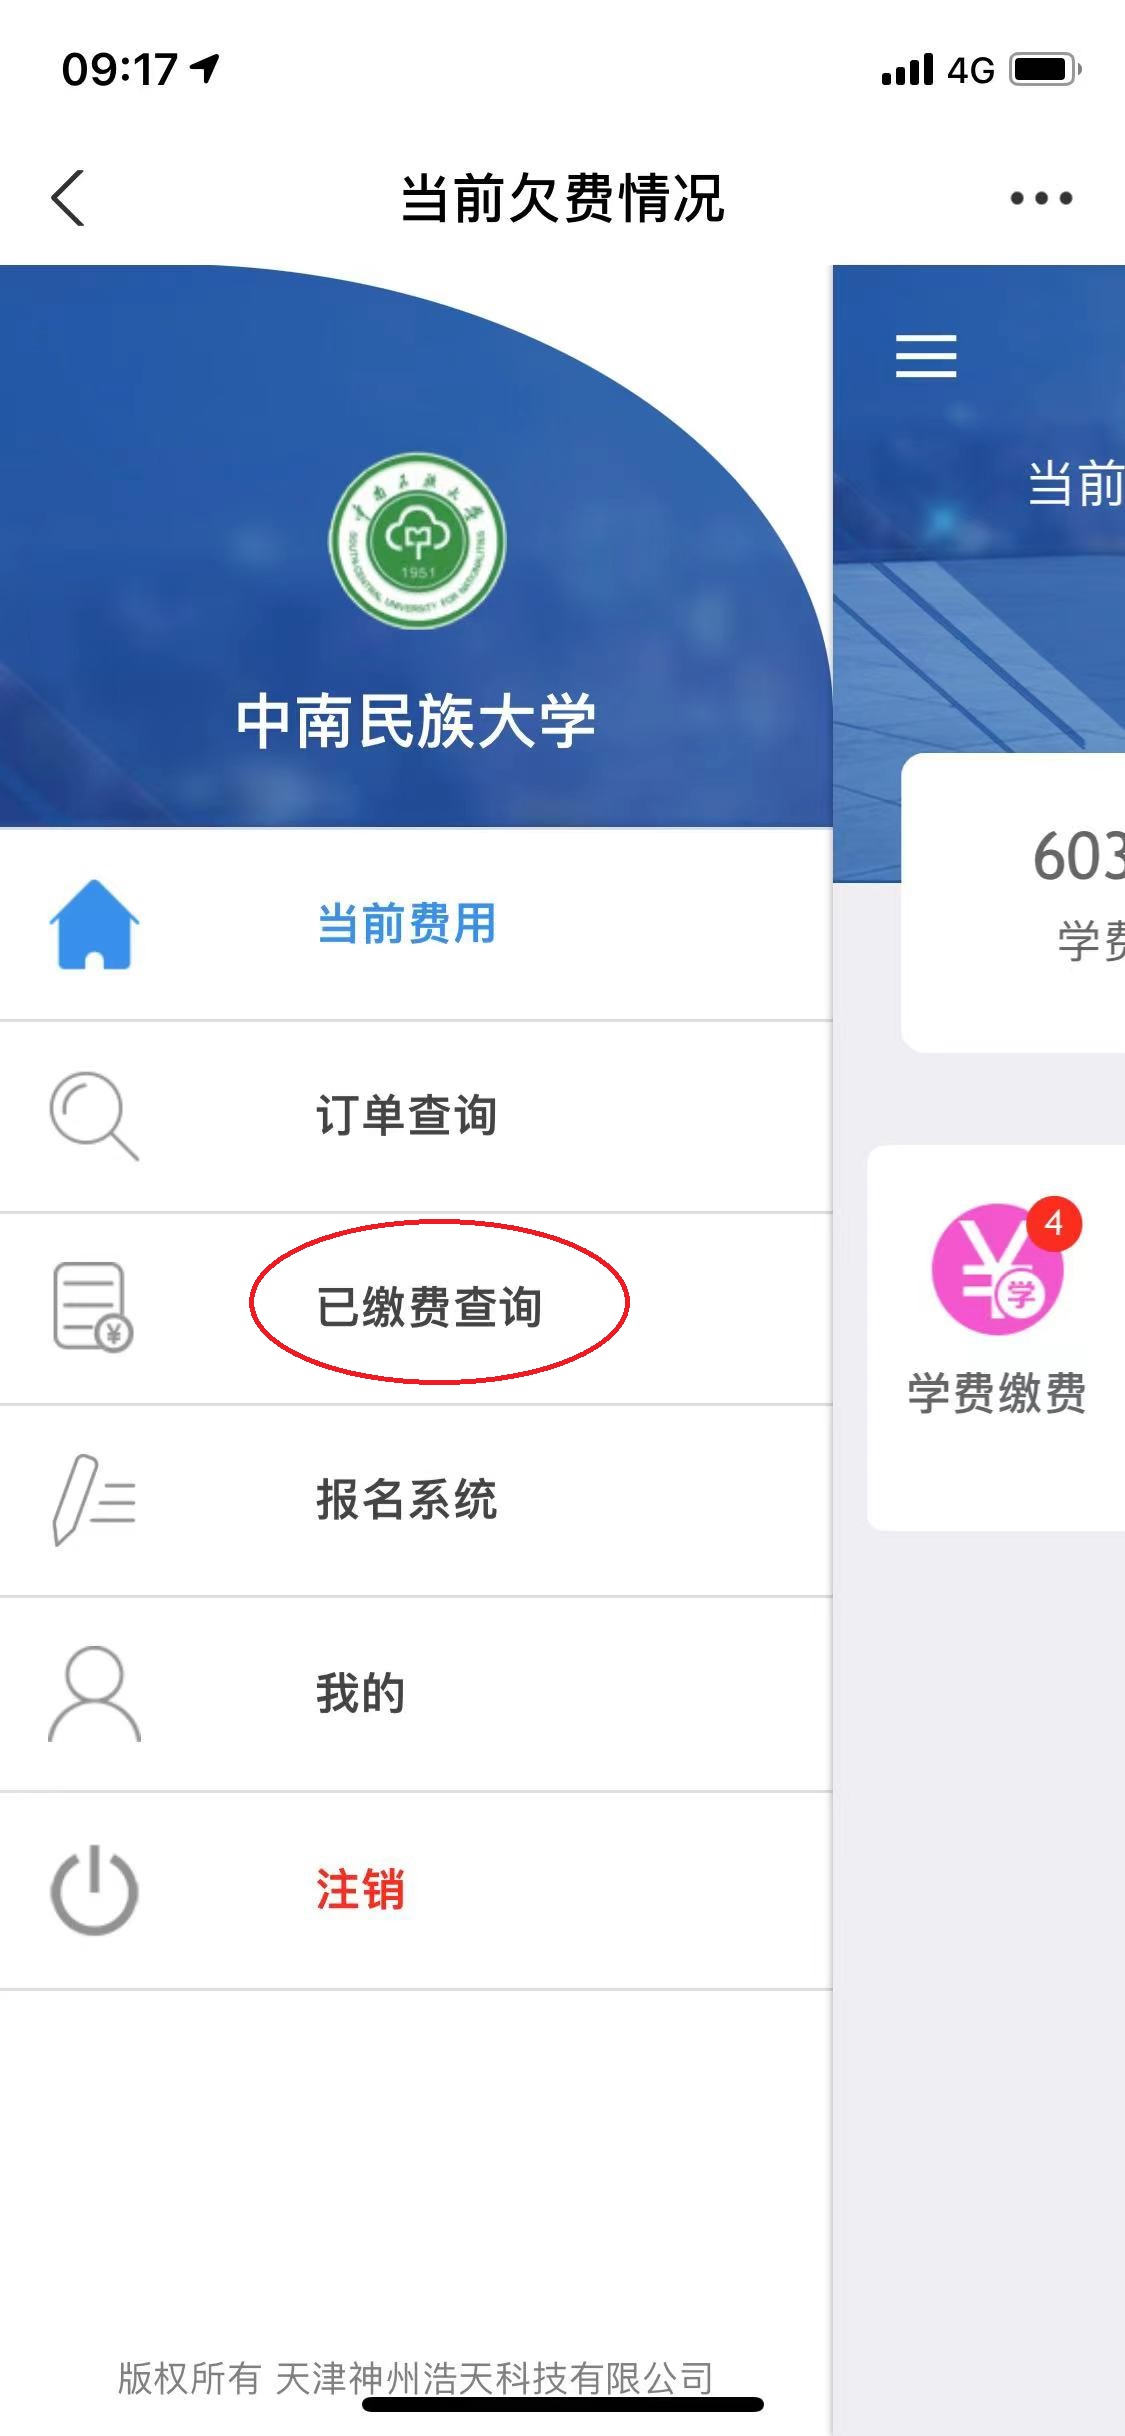Click the magnifier order search icon

(x=94, y=1116)
